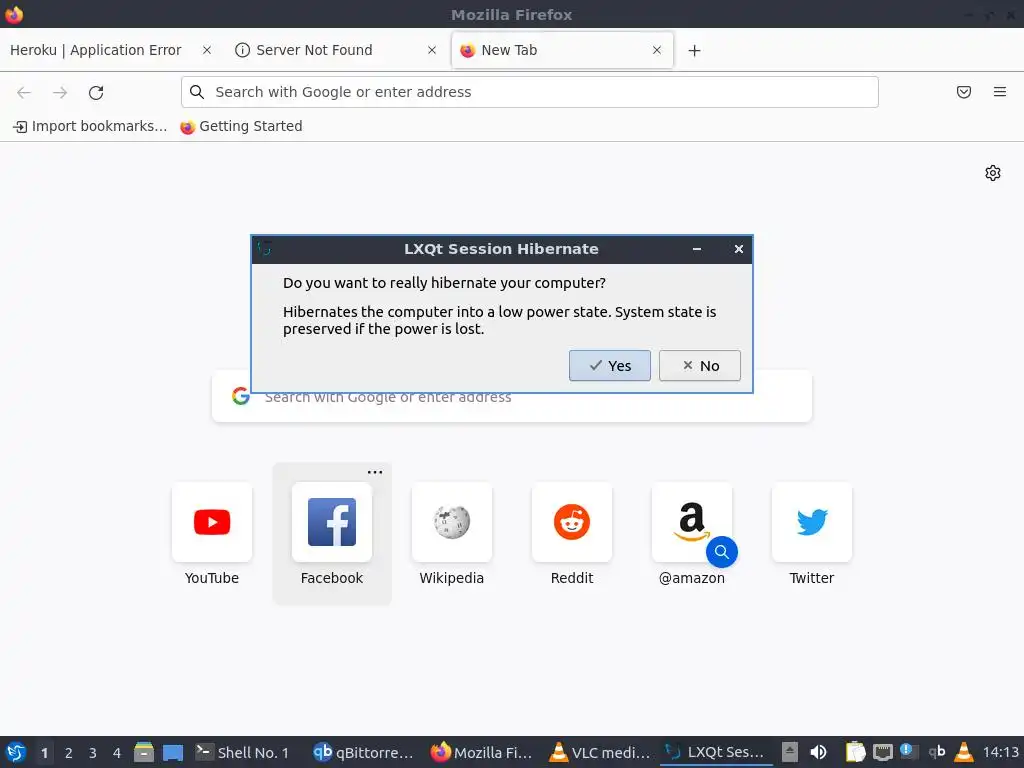The width and height of the screenshot is (1024, 768).
Task: Open the Facebook tile three-dot menu
Action: point(375,472)
